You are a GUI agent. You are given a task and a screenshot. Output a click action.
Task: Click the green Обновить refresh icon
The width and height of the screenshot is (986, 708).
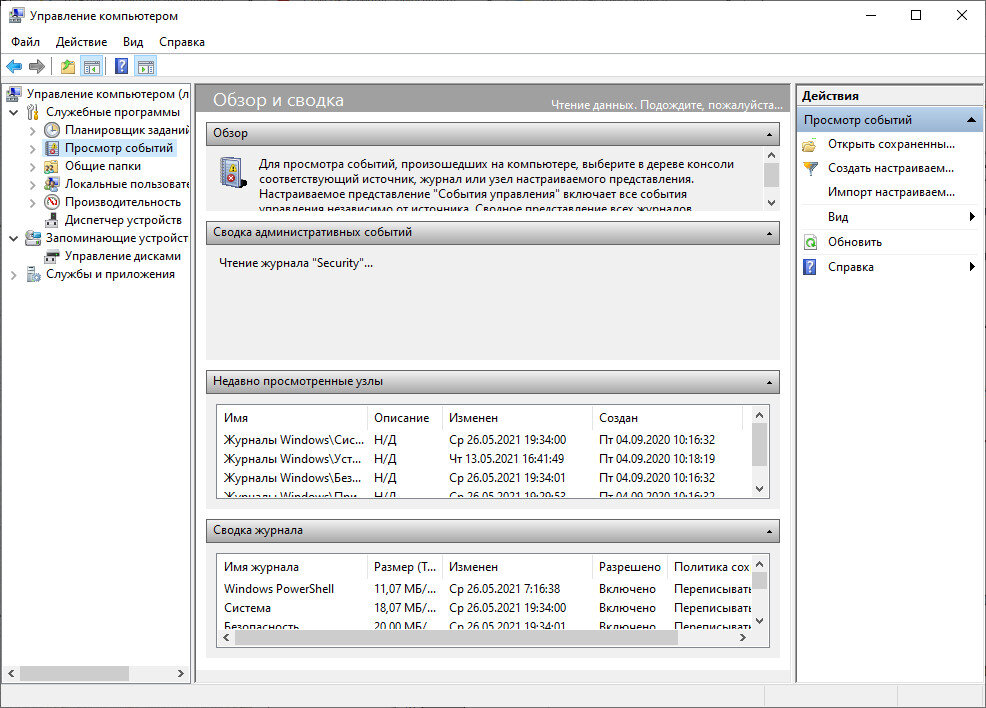coord(811,242)
